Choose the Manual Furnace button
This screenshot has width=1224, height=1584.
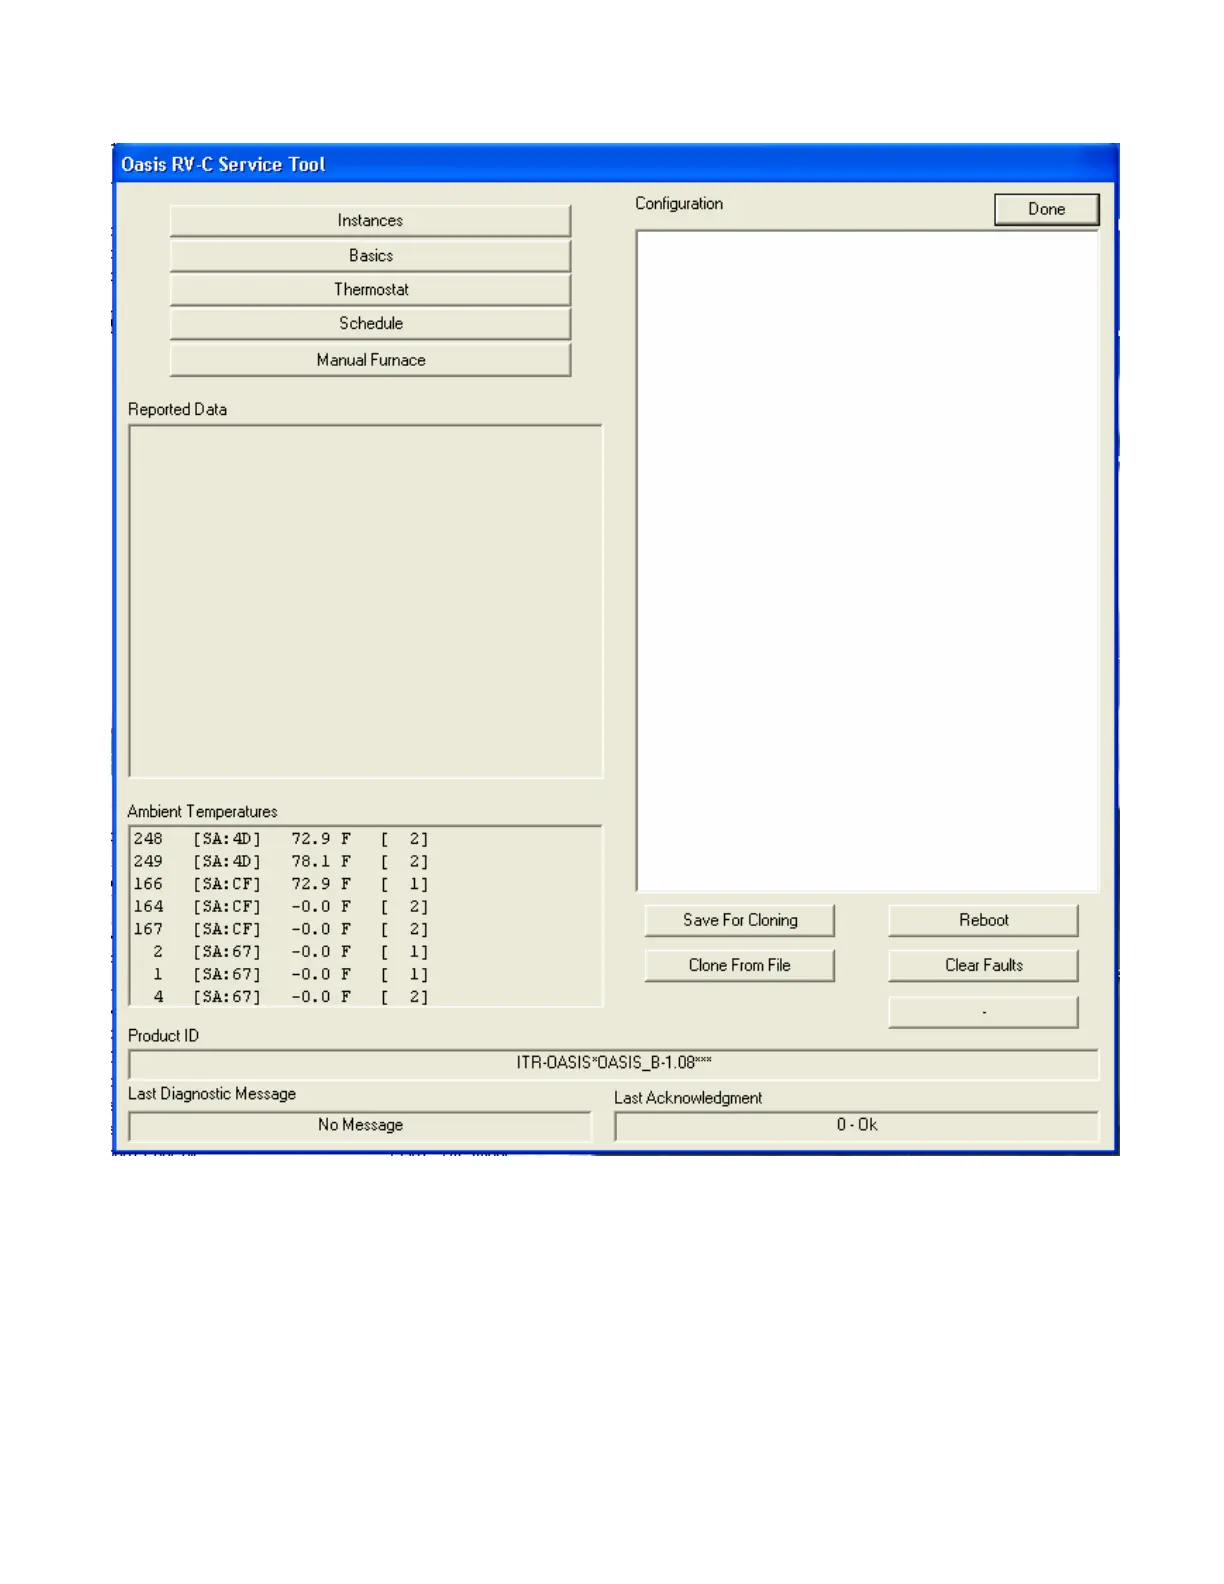370,360
